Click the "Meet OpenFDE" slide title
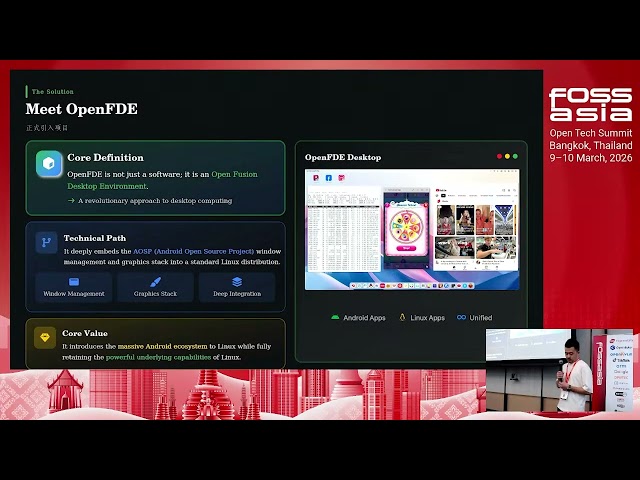Viewport: 640px width, 480px height. 82,109
